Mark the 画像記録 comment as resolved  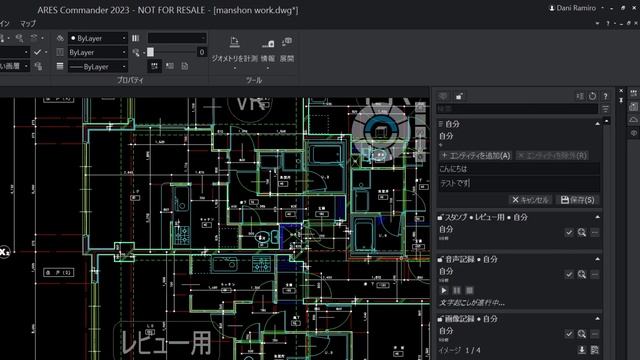[569, 334]
